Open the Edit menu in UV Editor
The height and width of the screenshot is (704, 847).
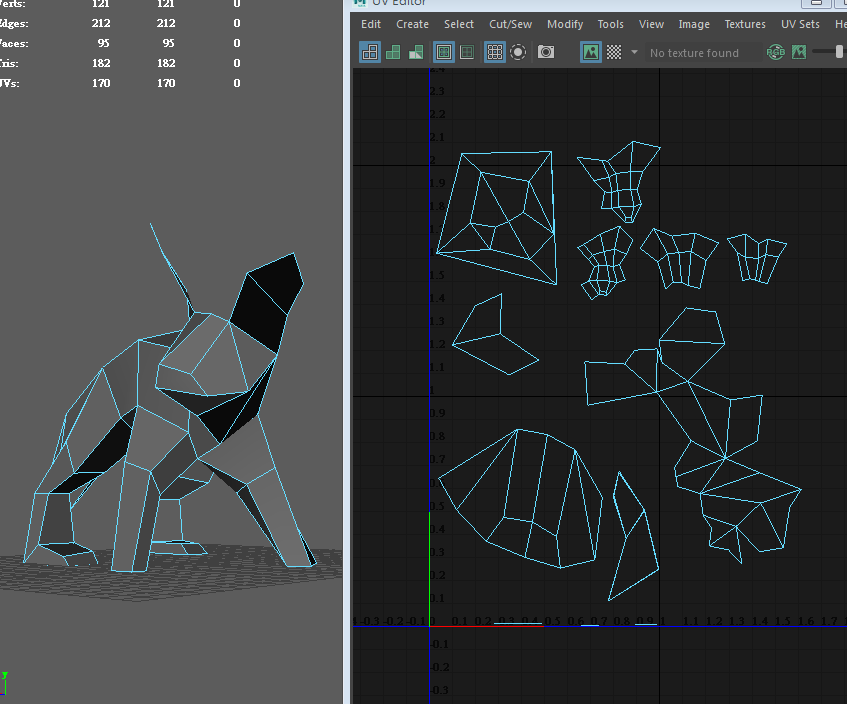371,24
